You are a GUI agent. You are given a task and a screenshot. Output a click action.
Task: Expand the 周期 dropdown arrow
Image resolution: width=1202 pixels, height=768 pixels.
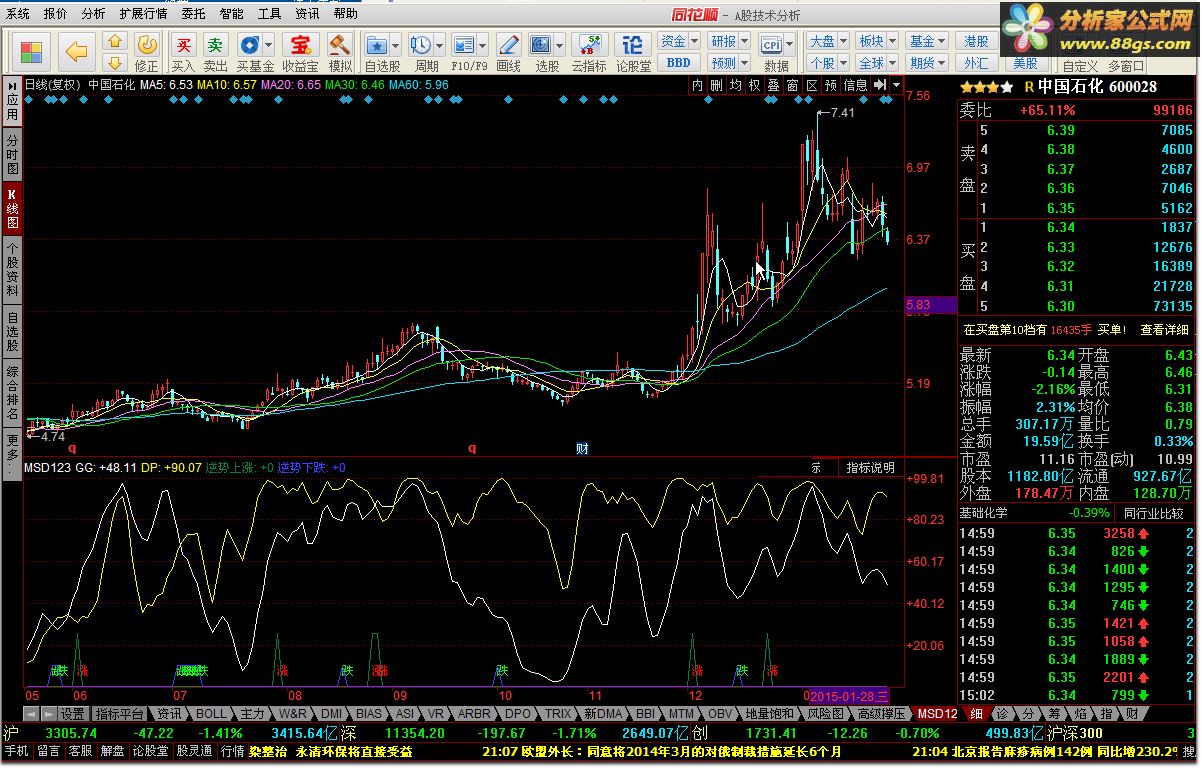point(440,45)
